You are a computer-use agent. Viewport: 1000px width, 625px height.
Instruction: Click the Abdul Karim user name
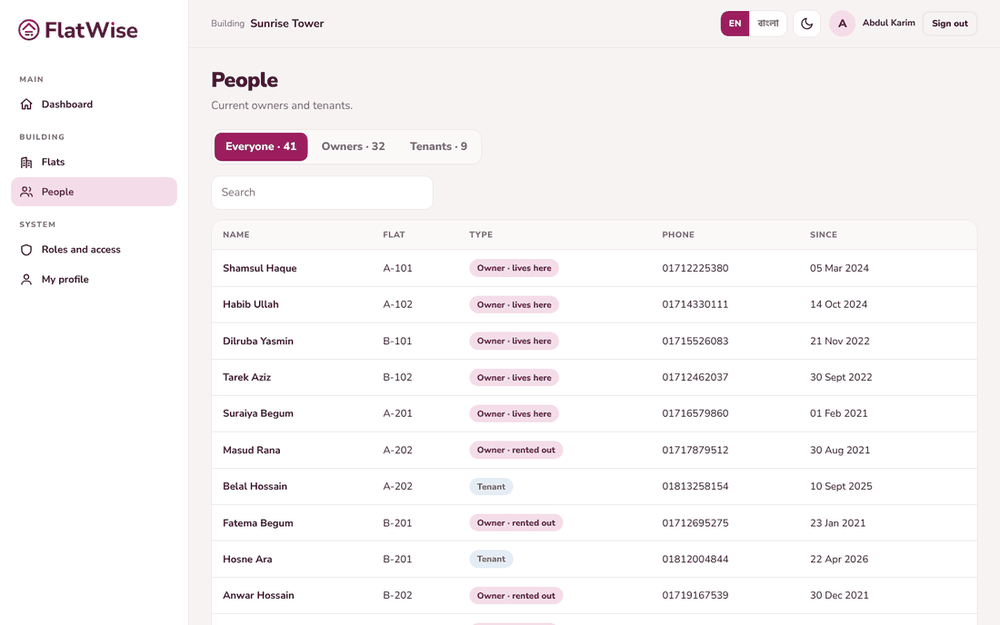click(x=888, y=23)
